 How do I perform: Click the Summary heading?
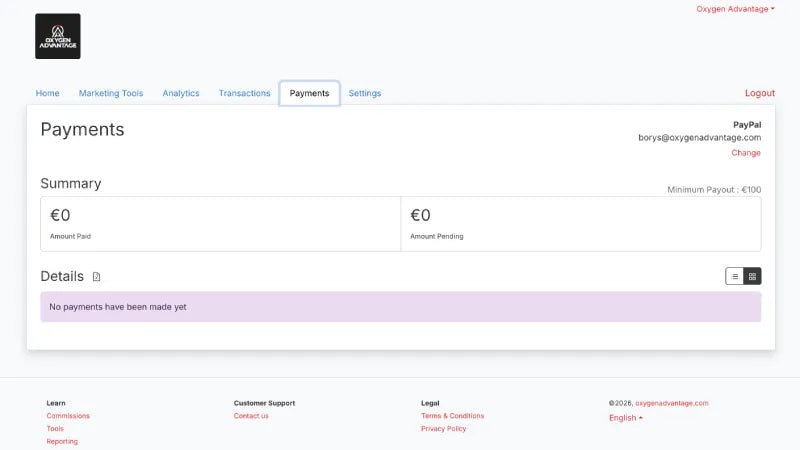coord(71,184)
